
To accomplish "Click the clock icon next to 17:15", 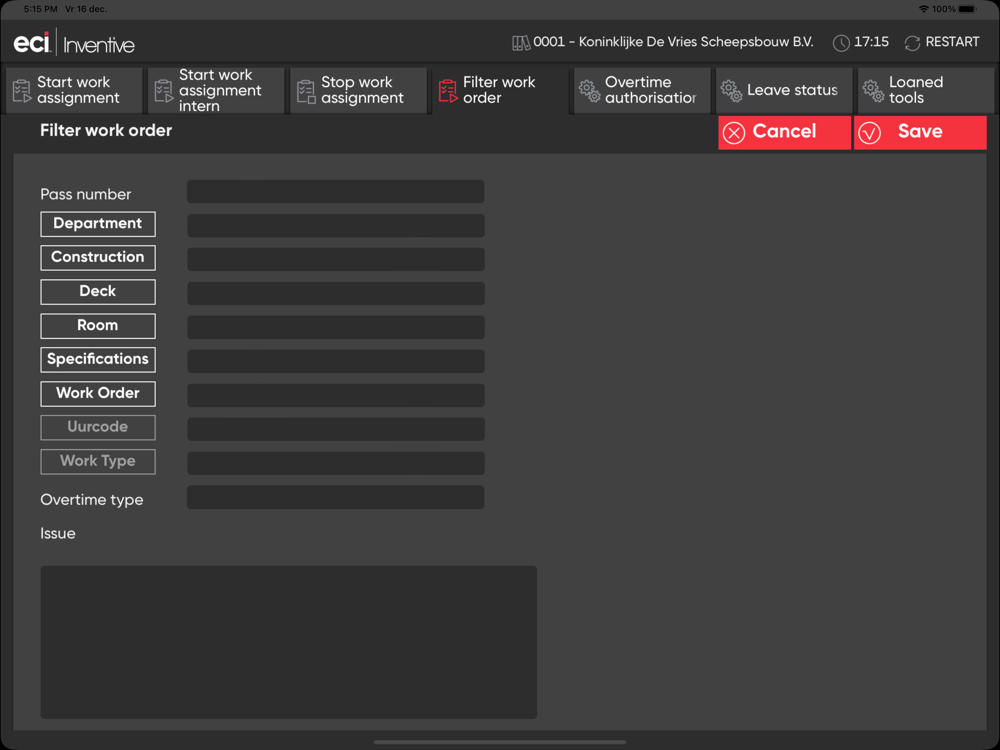I will [x=841, y=43].
